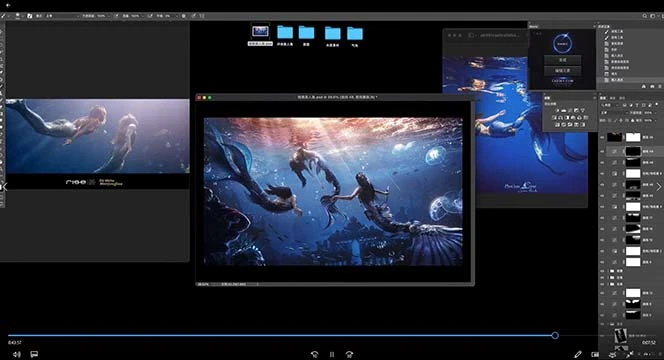Screen dimensions: 664x360
Task: Open the smoothing percentage dropdown
Action: pyautogui.click(x=172, y=16)
